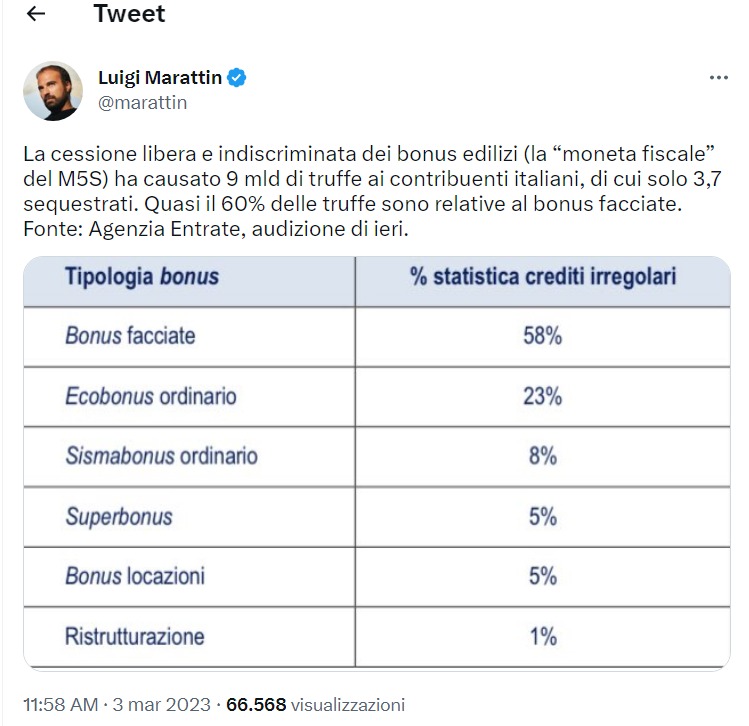View the 66.568 visualizzazioni count
Image resolution: width=749 pixels, height=726 pixels.
(315, 705)
